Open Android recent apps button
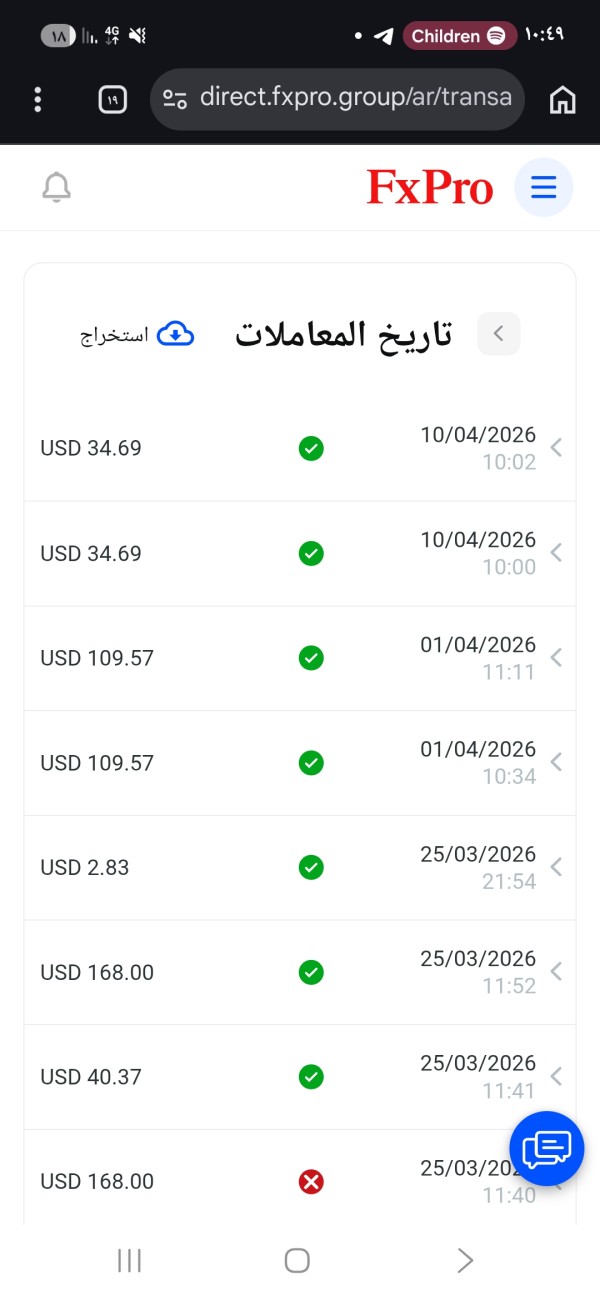 129,1261
